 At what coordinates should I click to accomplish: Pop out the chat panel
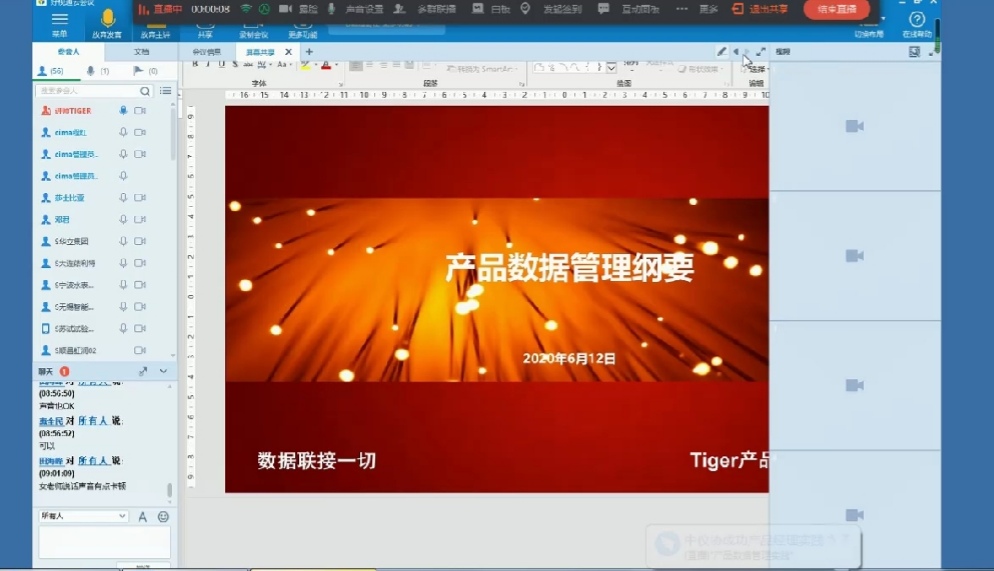click(x=143, y=371)
